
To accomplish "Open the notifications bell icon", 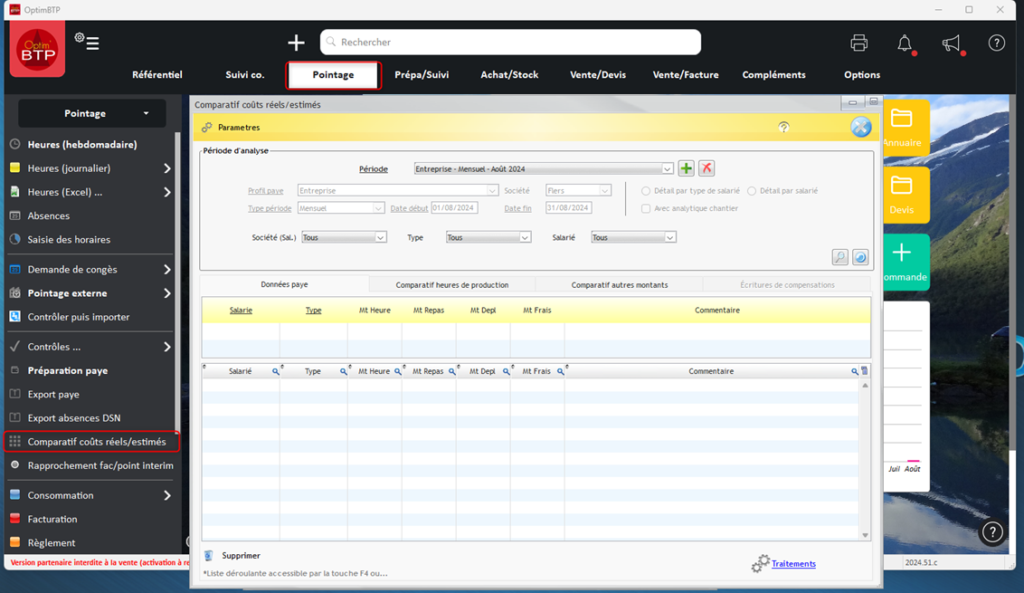I will (904, 43).
